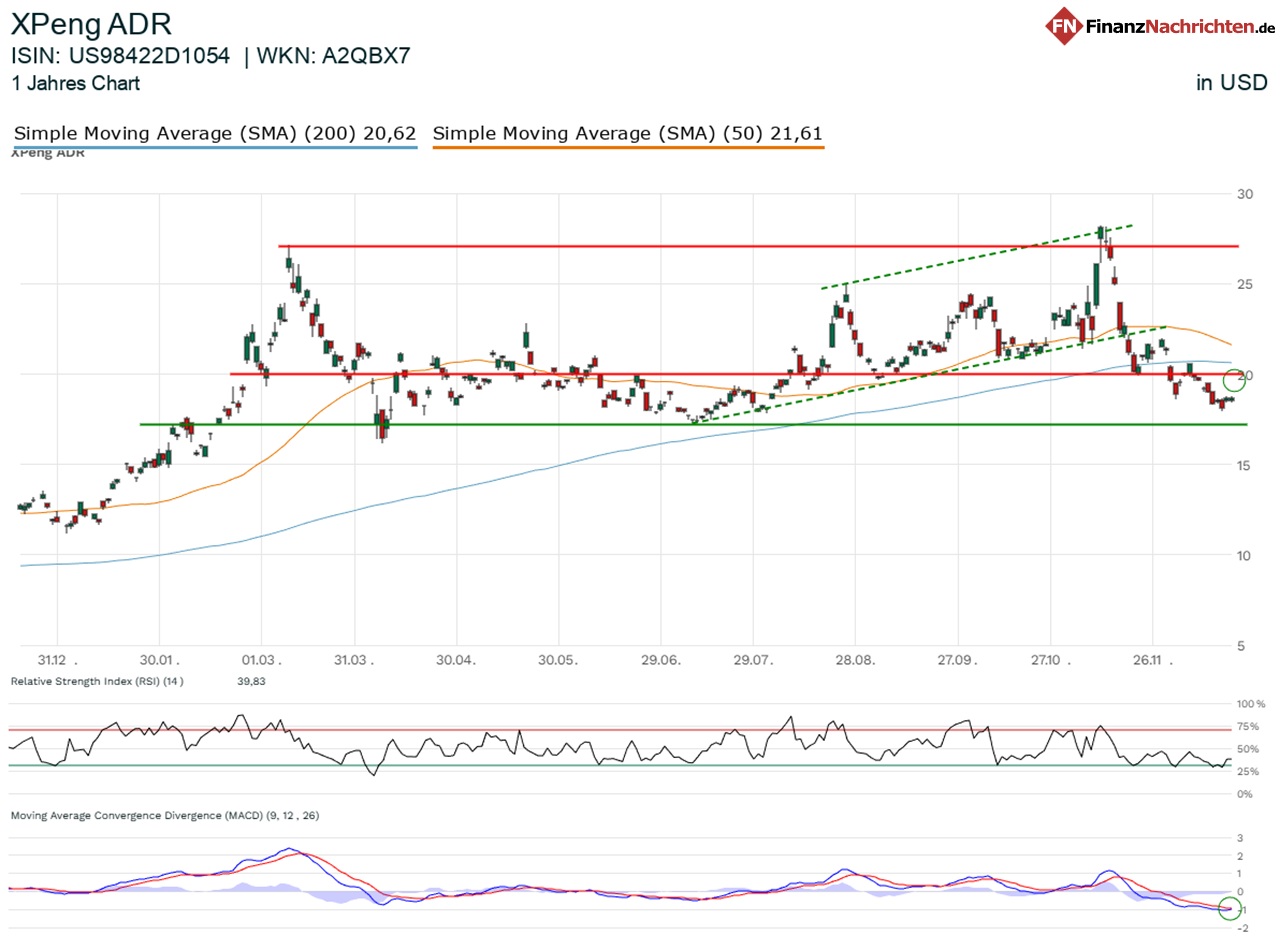Image resolution: width=1280 pixels, height=940 pixels.
Task: Switch to the 1 Jahres Chart view
Action: 75,84
